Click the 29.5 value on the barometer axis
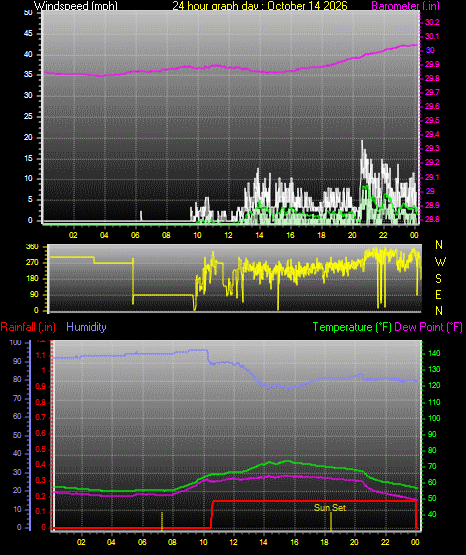 [x=432, y=120]
